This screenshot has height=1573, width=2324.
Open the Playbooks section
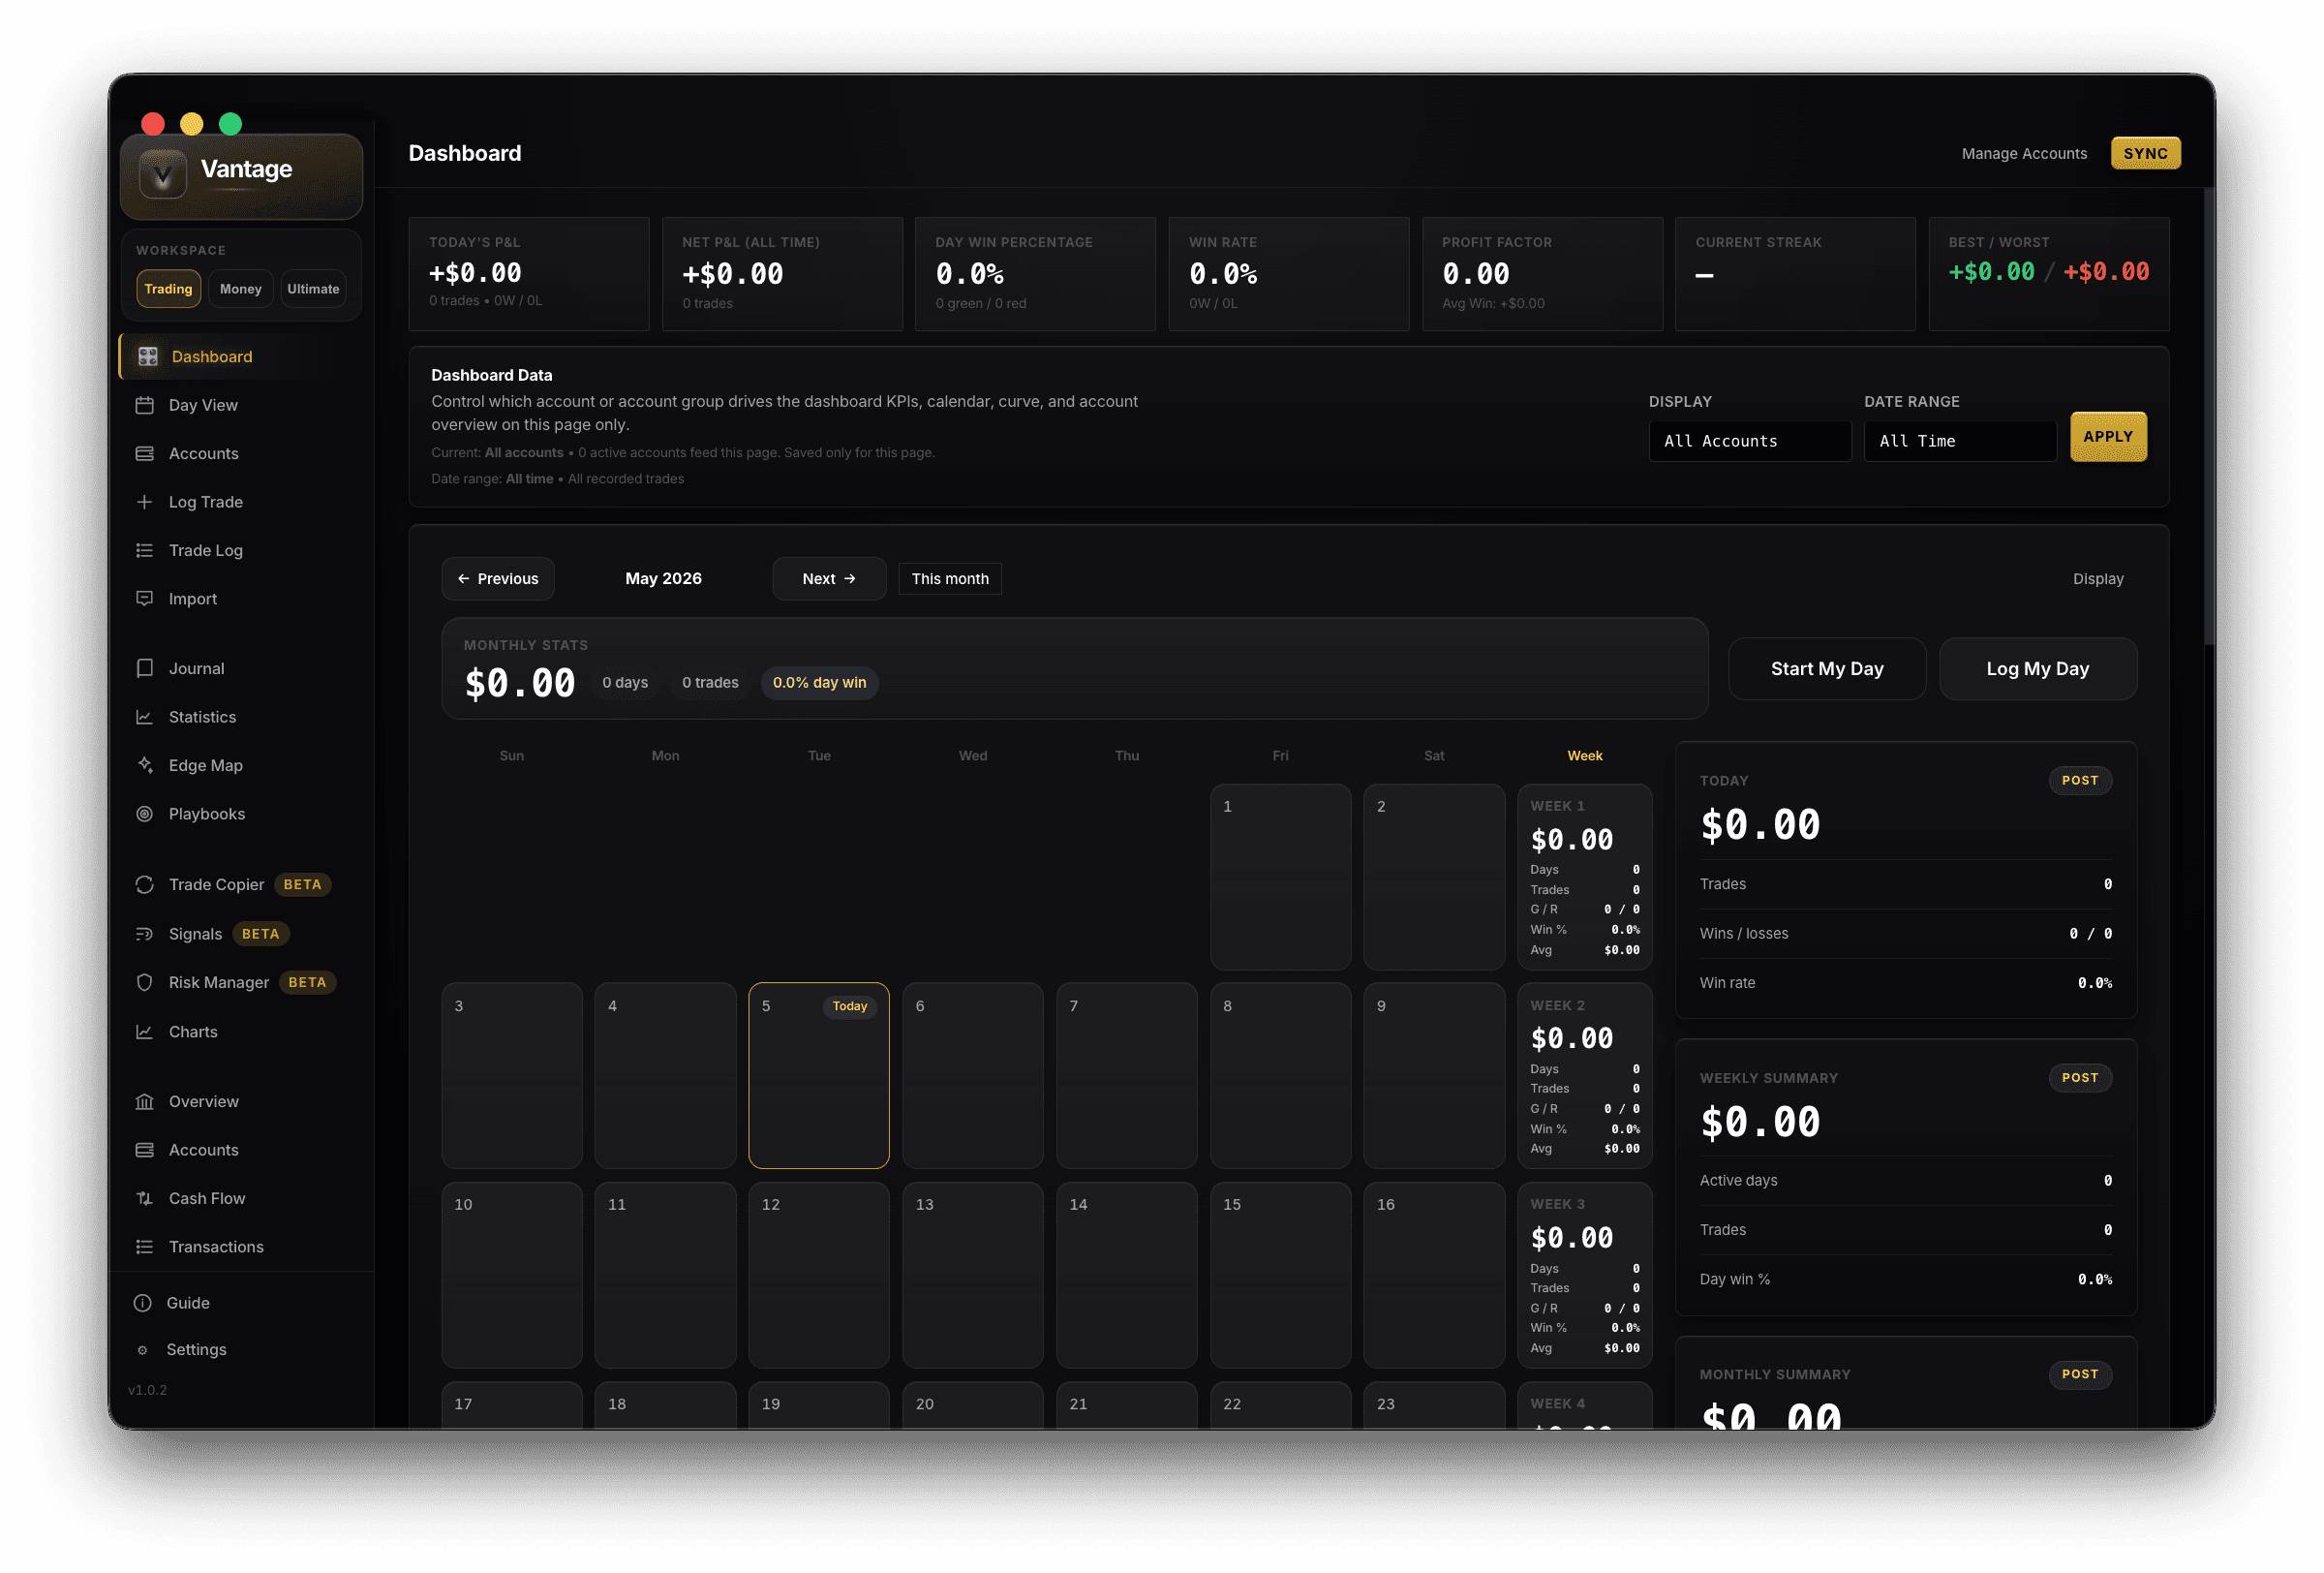click(240, 814)
